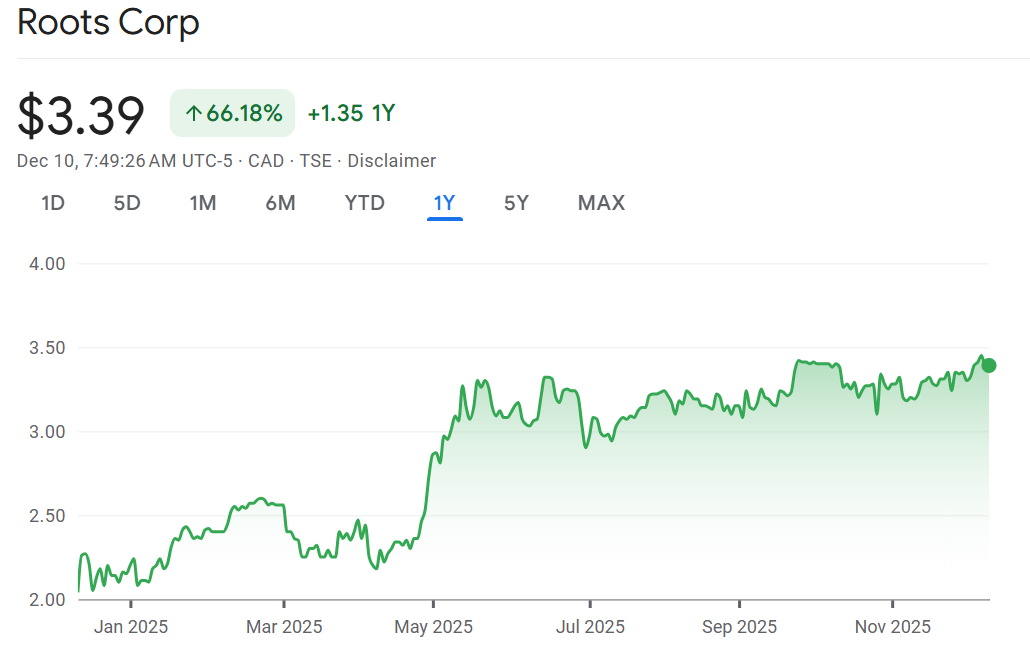Click the green 66.18% change badge
This screenshot has width=1030, height=657.
(232, 113)
